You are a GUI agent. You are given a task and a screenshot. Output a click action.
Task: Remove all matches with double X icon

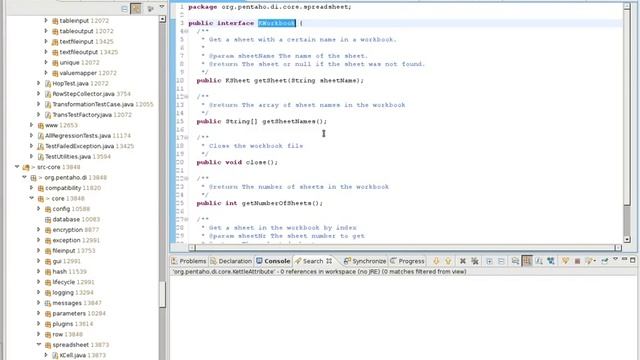point(475,261)
